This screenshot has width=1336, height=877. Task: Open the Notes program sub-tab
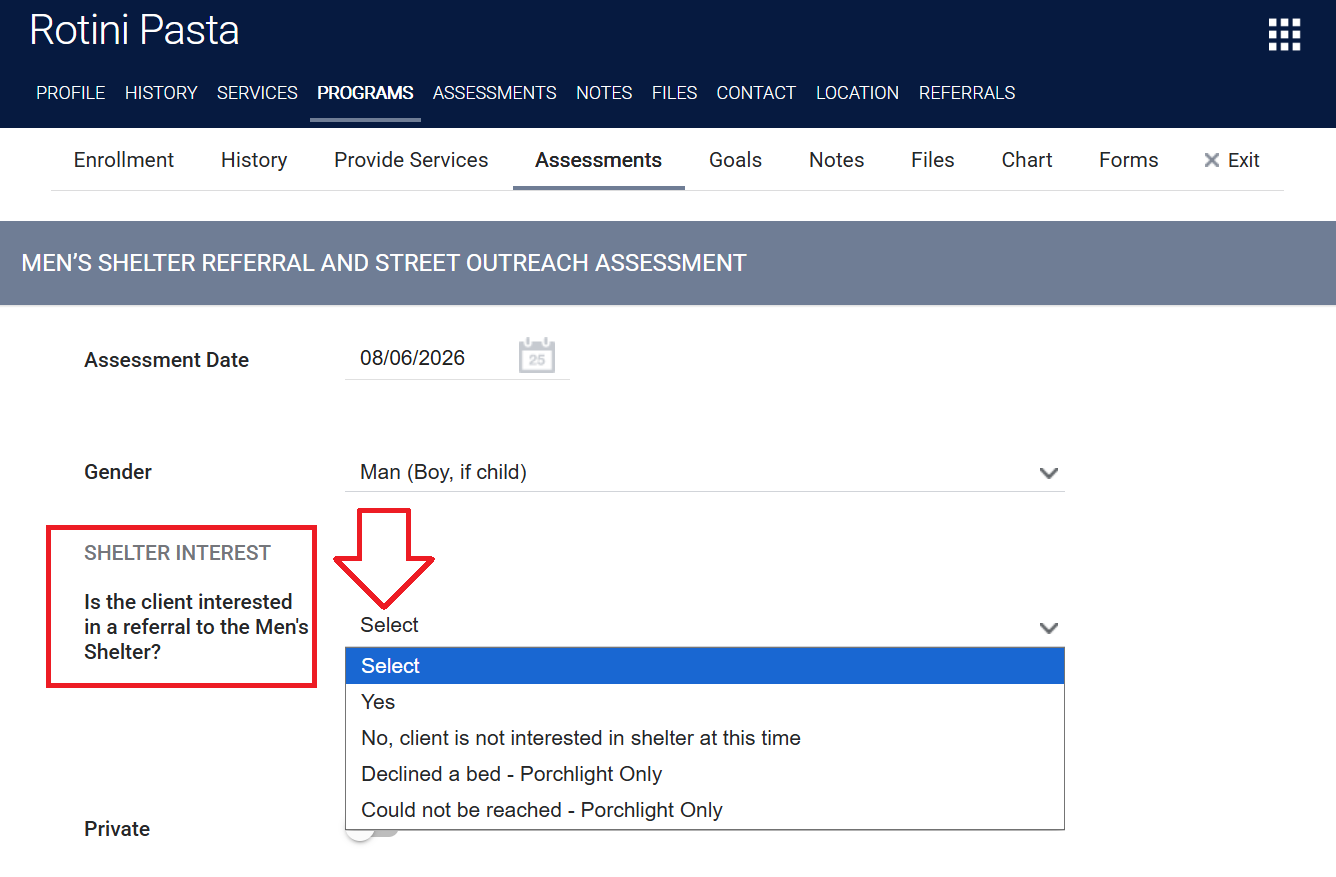[837, 160]
